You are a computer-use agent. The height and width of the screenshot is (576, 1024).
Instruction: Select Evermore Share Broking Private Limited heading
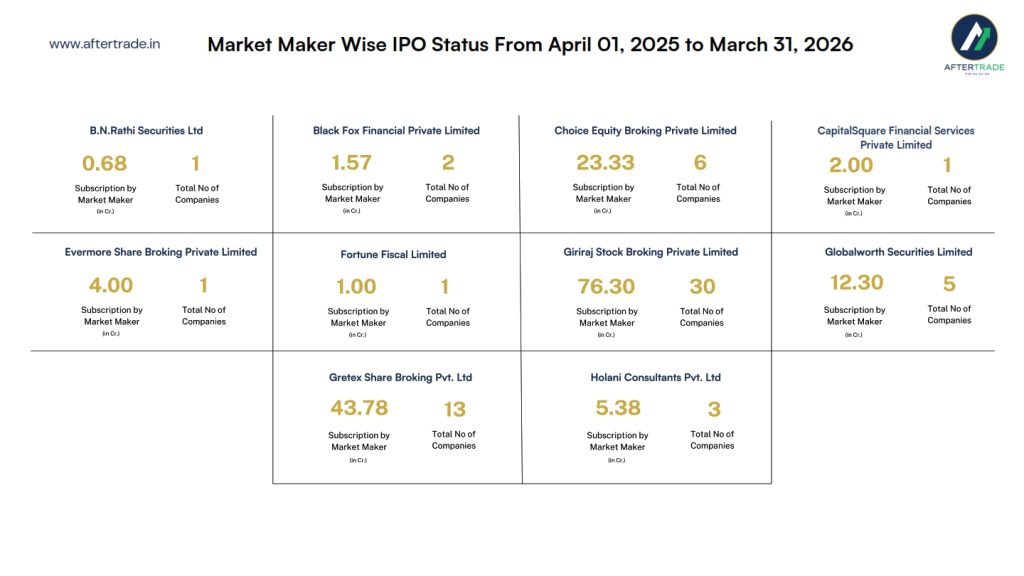(161, 252)
